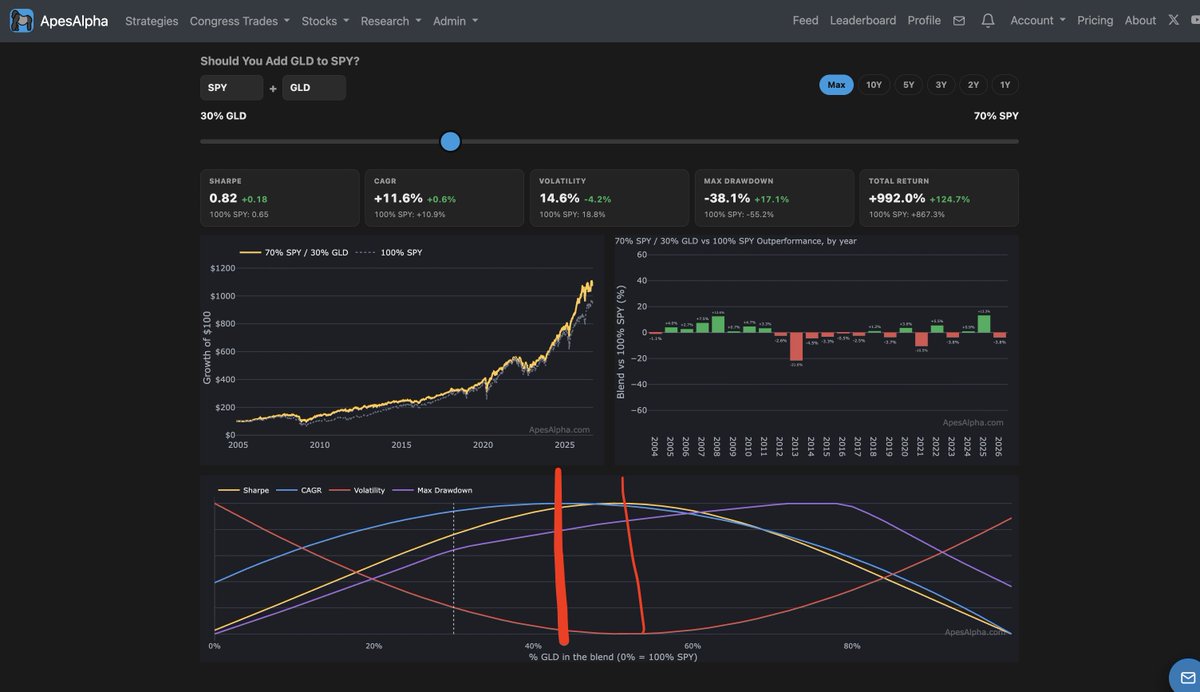Click the "+992.0%" total return value
This screenshot has width=1200, height=692.
click(897, 198)
